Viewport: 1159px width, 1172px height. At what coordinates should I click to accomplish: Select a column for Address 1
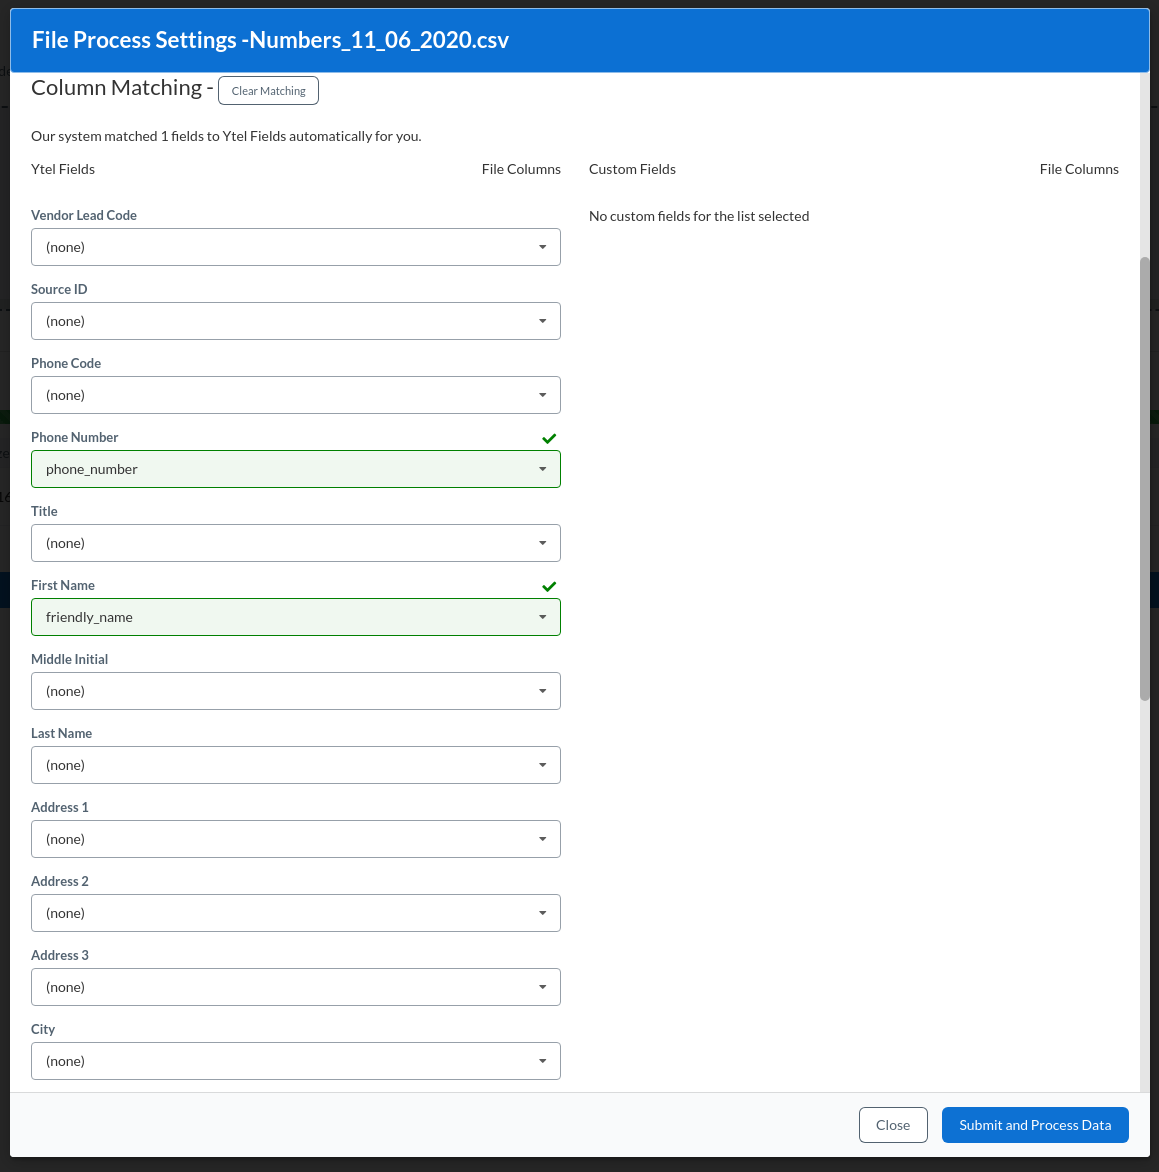296,839
